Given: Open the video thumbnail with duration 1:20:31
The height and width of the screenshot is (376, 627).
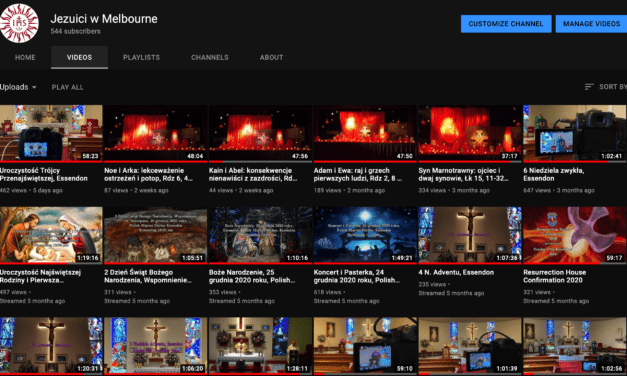Looking at the screenshot, I should point(51,346).
